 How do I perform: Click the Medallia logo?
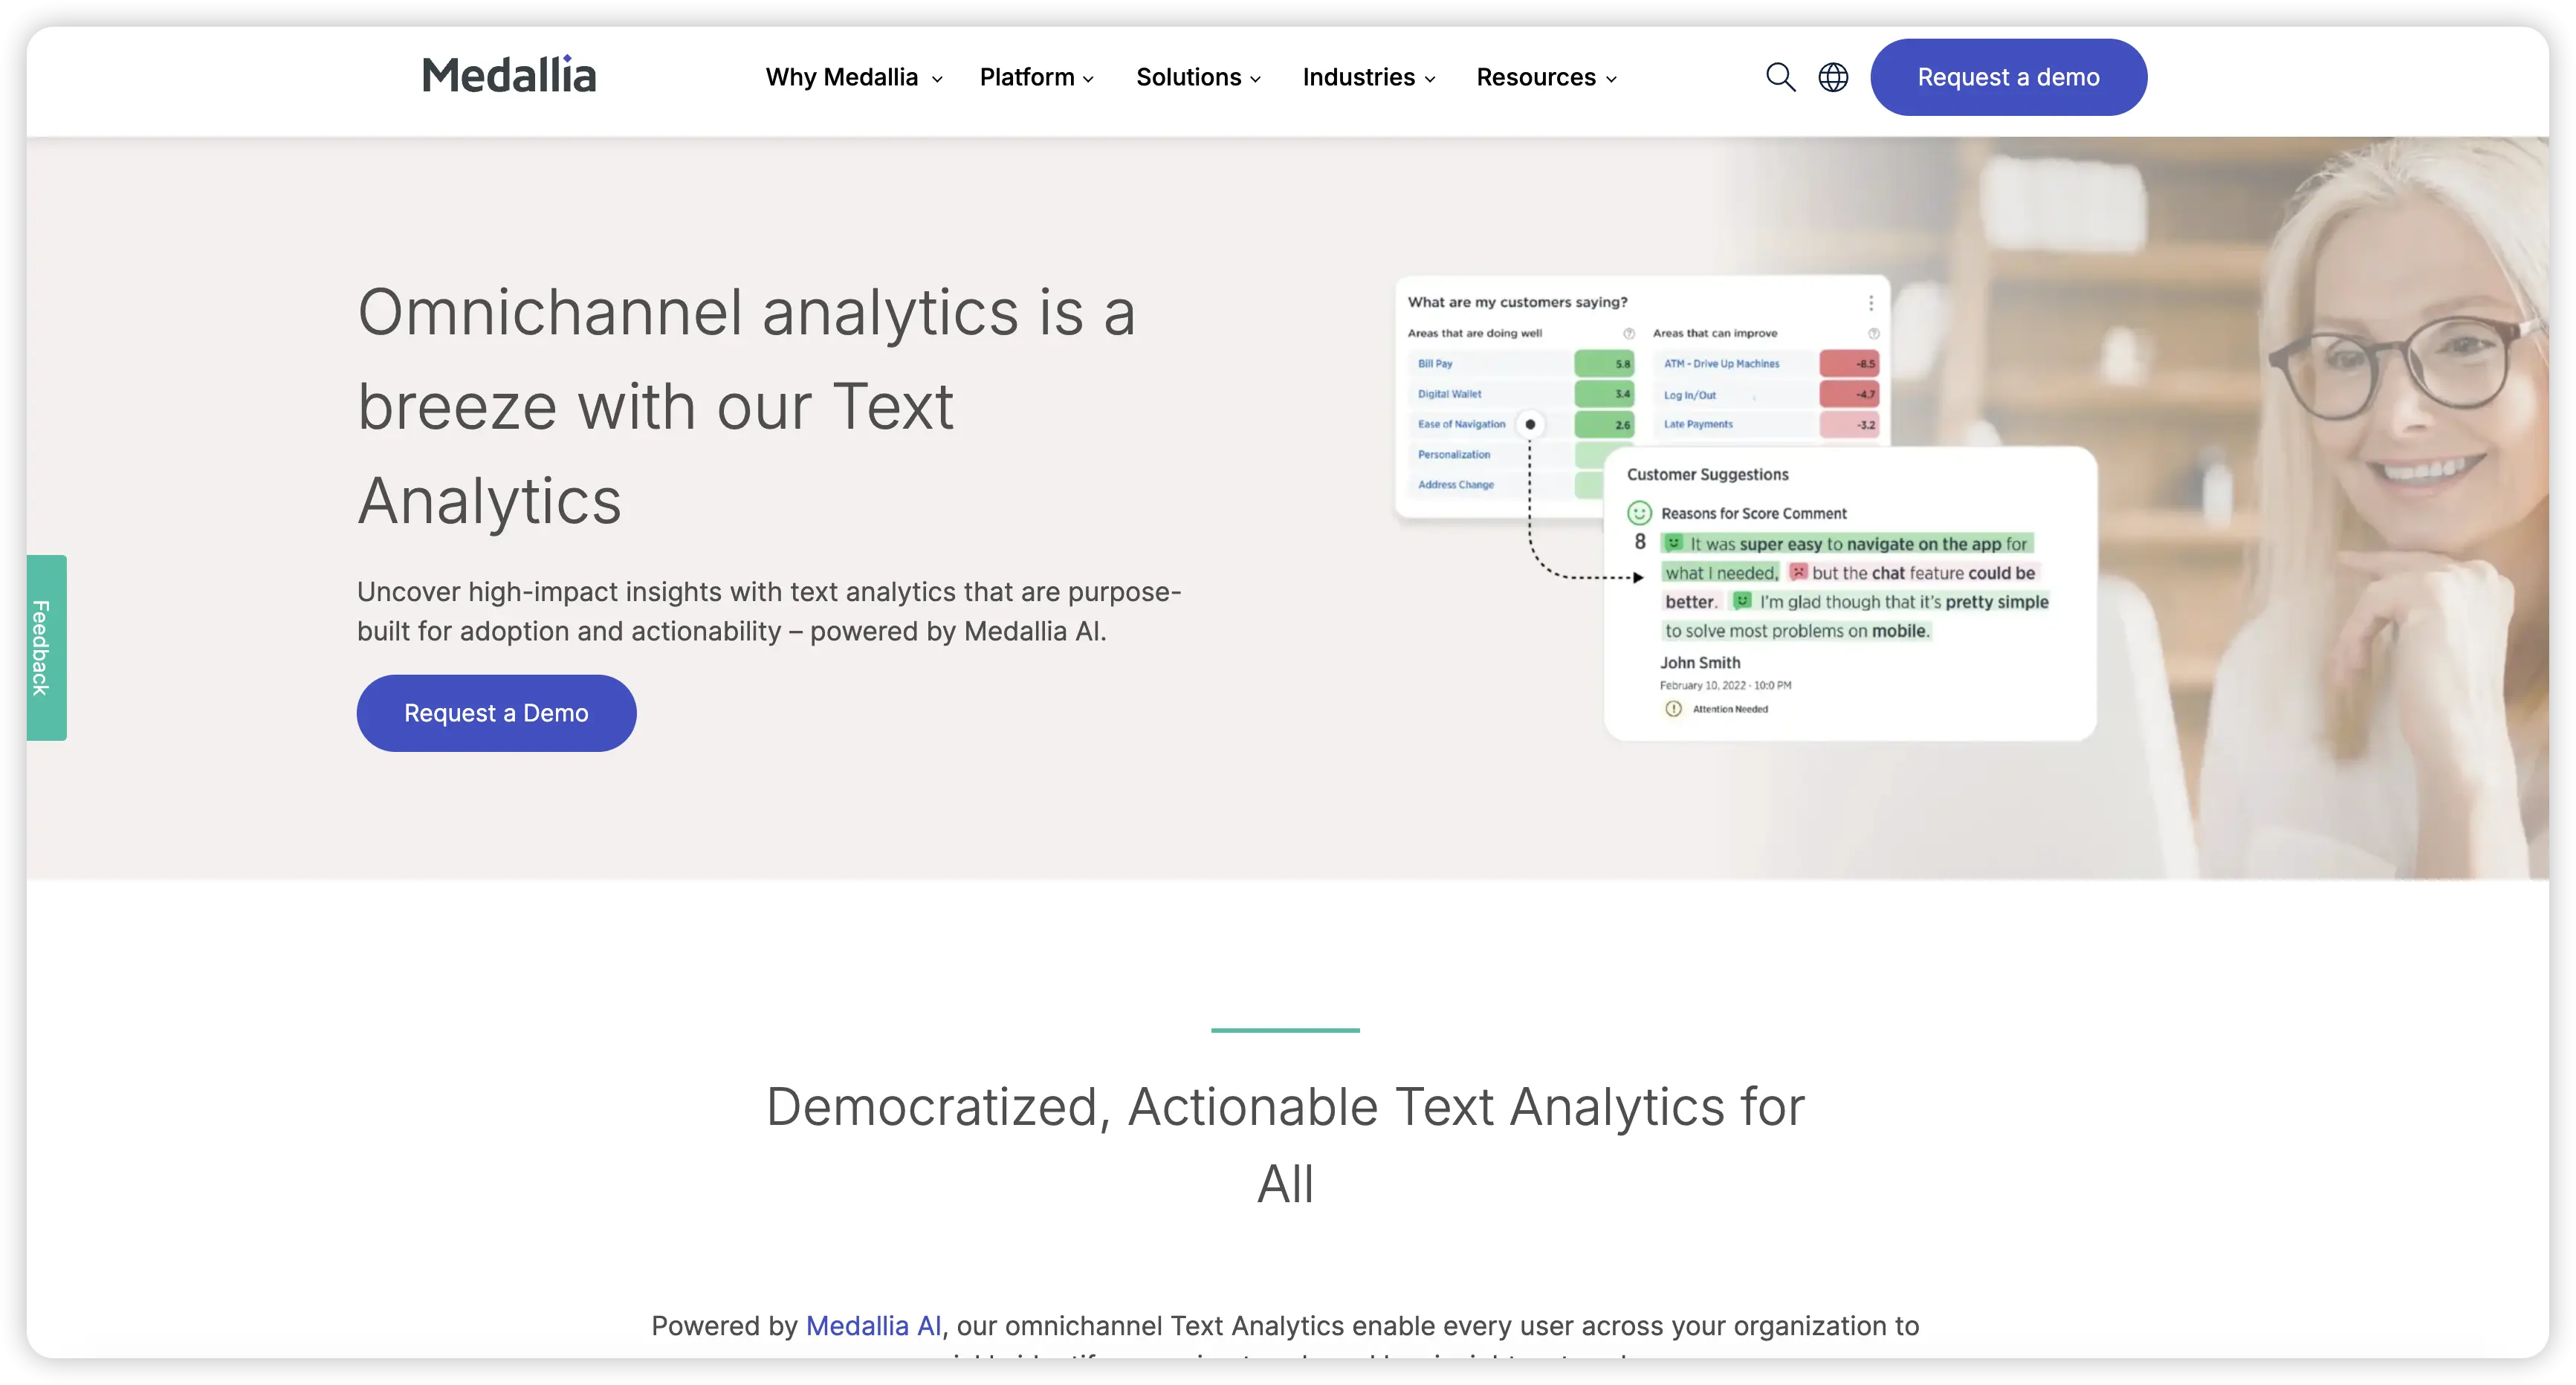coord(509,76)
